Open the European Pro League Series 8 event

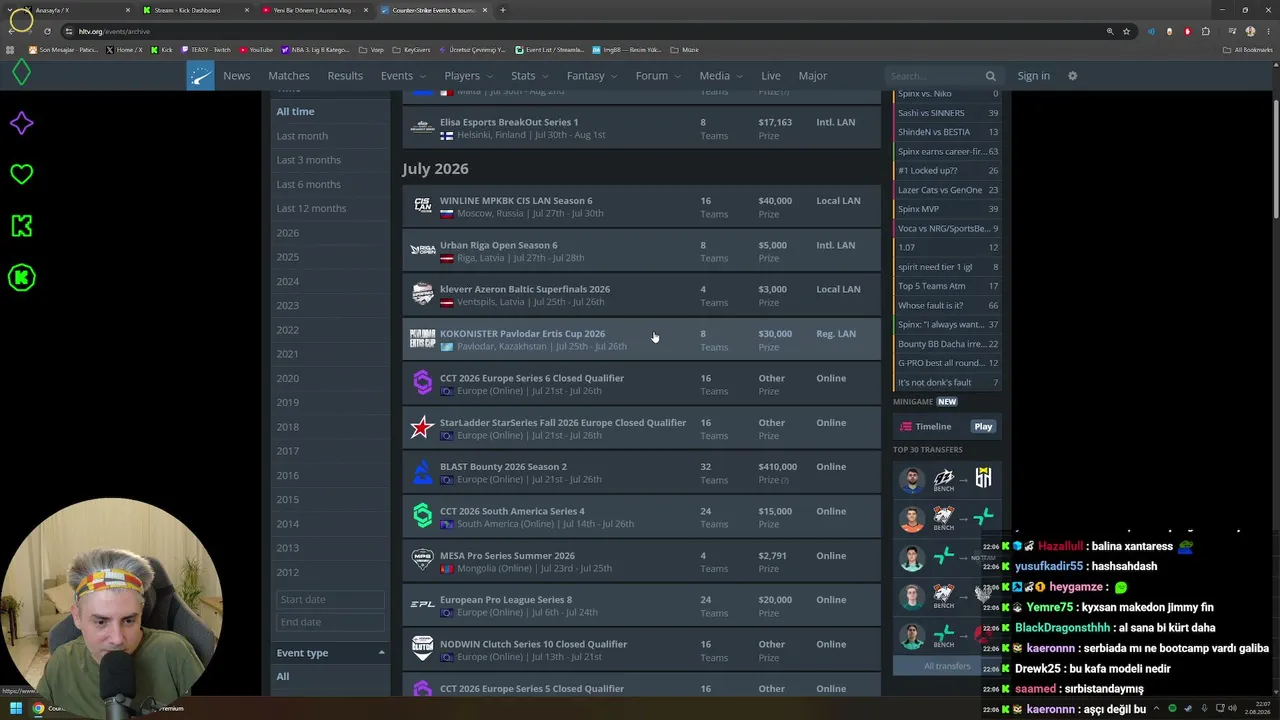point(506,600)
